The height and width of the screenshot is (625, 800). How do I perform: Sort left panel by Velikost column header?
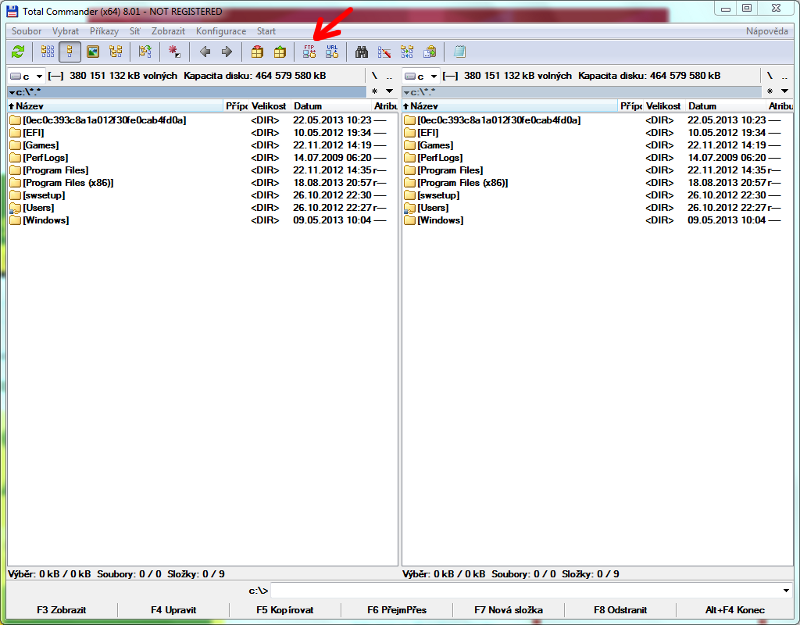(x=269, y=106)
